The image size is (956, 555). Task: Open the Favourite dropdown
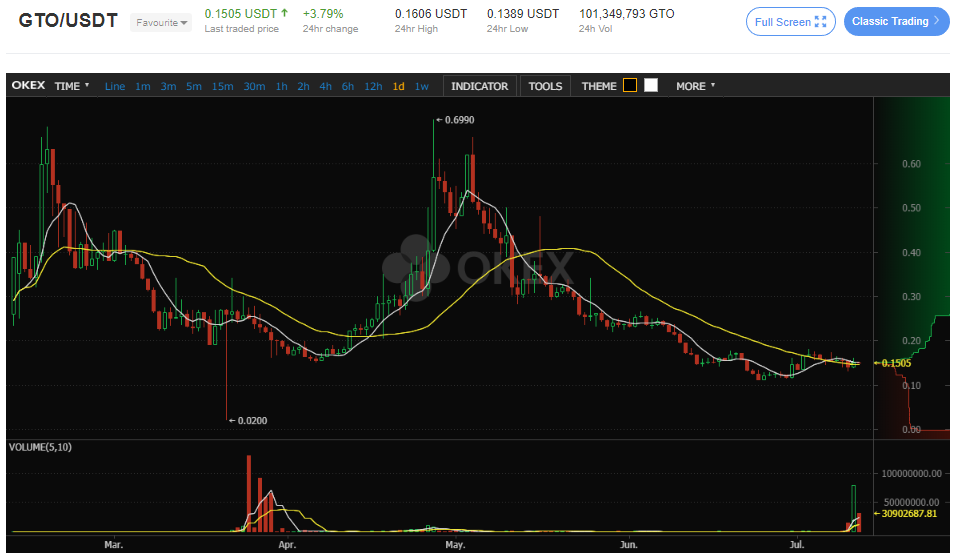click(161, 22)
